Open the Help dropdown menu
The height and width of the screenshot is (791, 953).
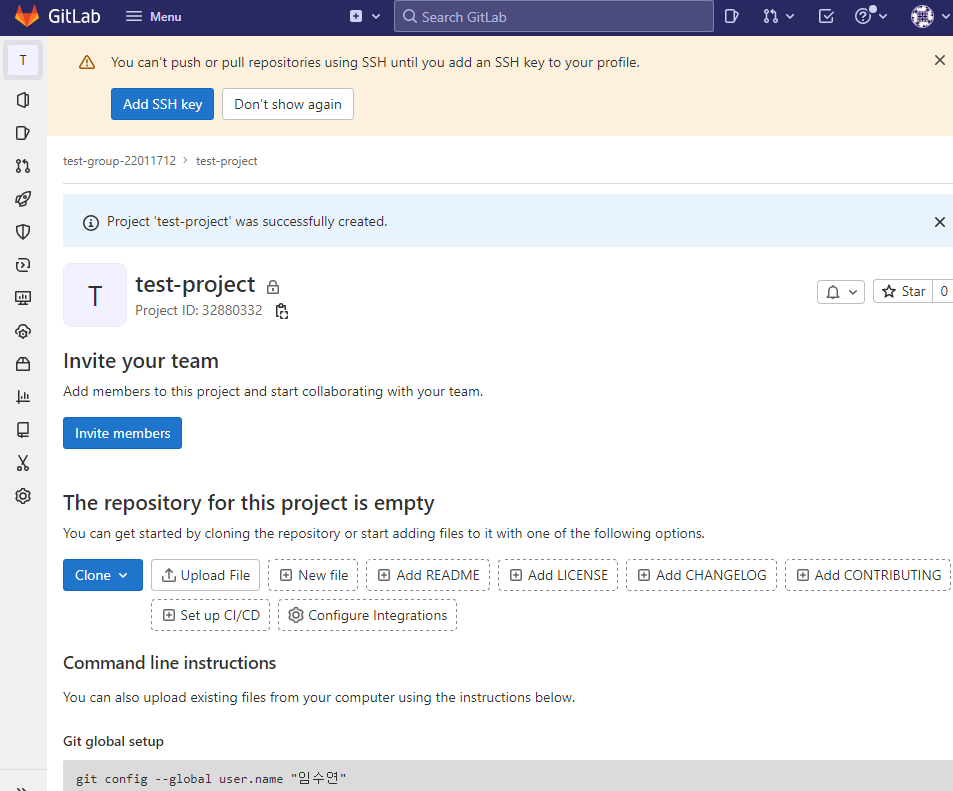[x=870, y=16]
